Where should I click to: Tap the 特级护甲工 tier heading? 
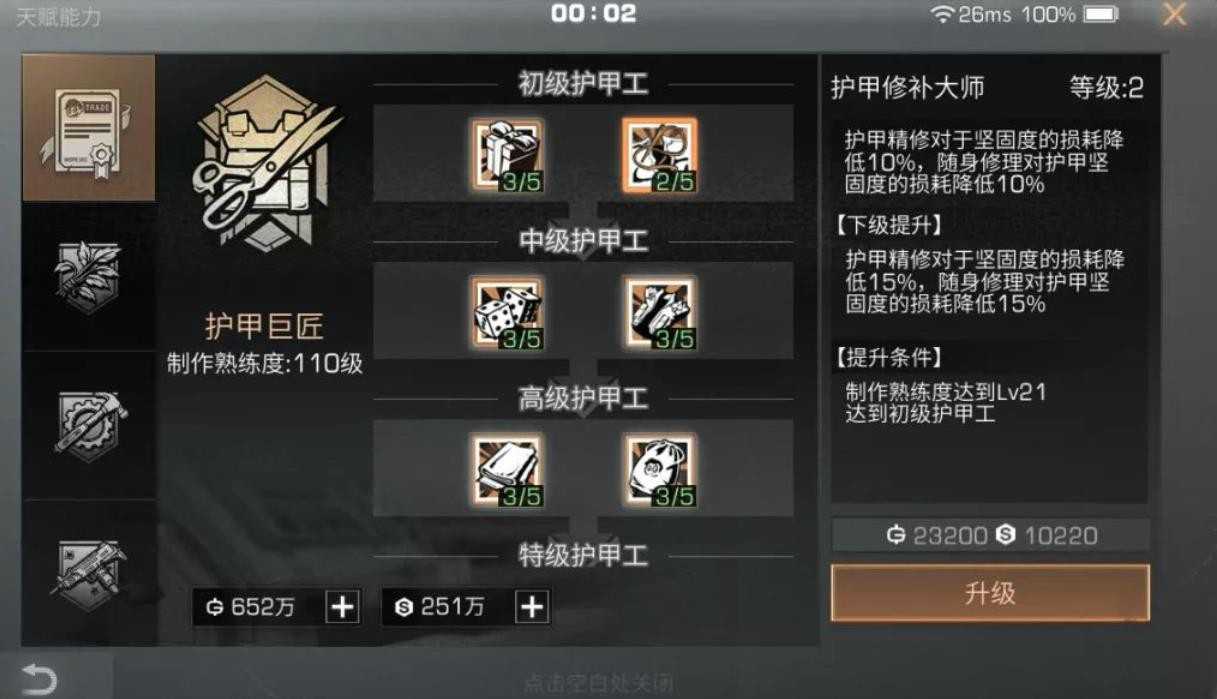click(583, 556)
